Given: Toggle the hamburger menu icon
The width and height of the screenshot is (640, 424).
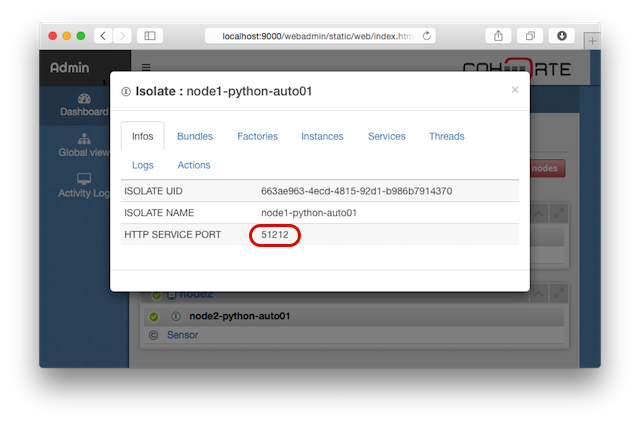Looking at the screenshot, I should coord(146,67).
